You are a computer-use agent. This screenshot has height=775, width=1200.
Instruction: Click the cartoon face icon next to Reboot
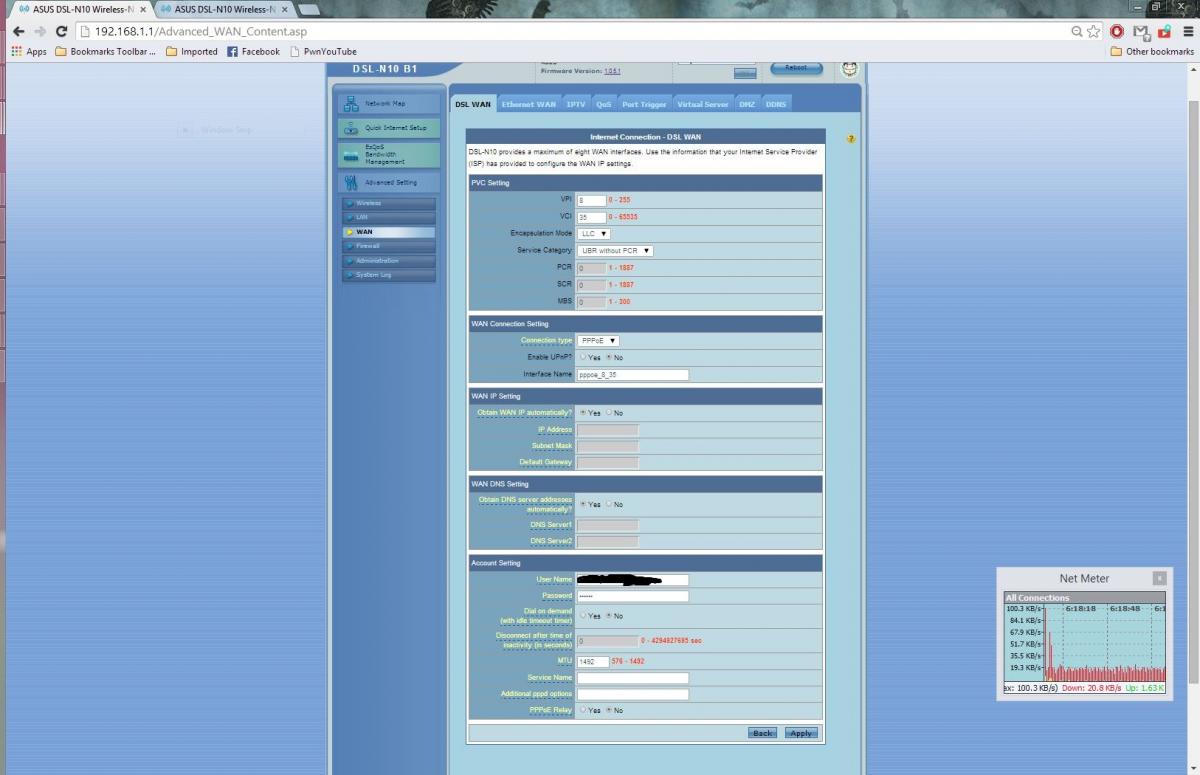(x=849, y=68)
